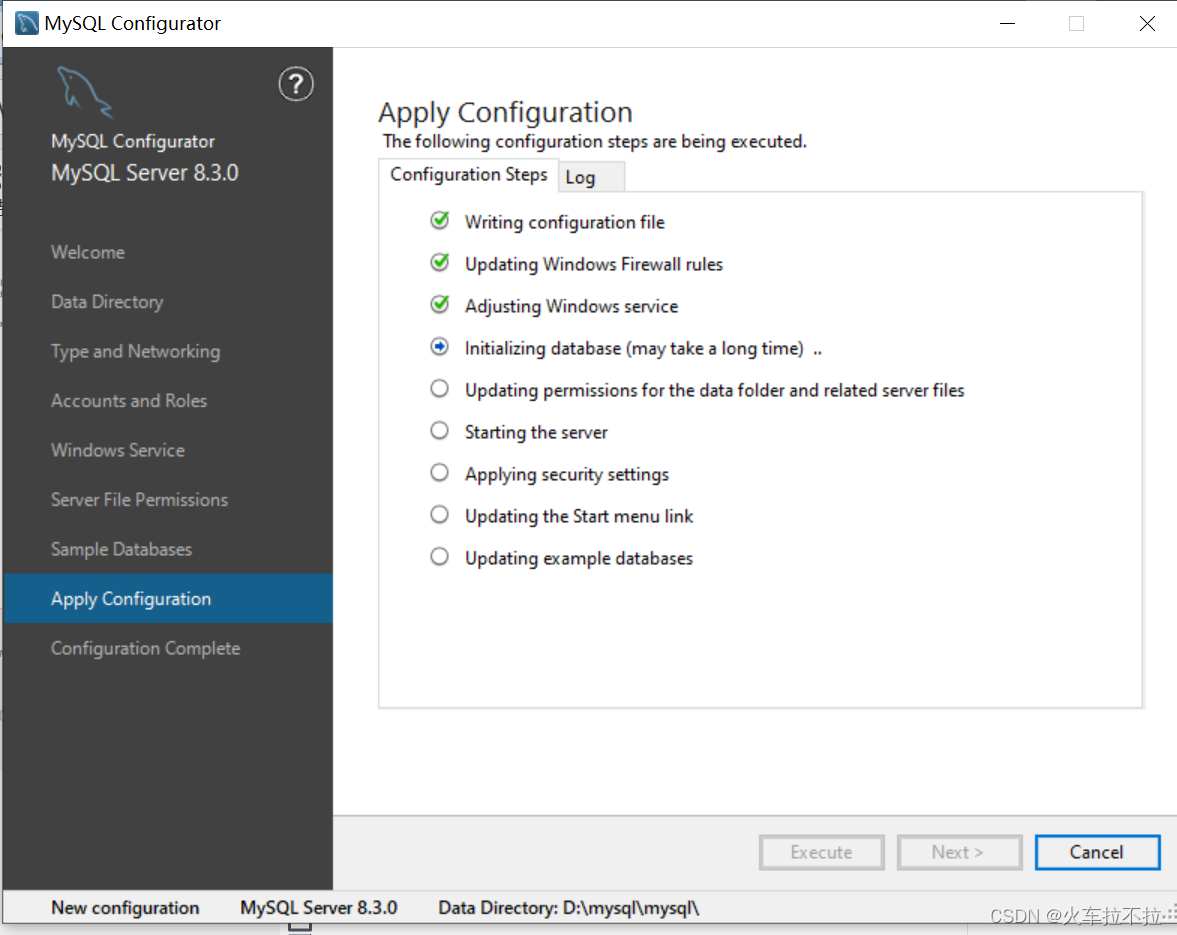Click the MySQL dolphin logo
Viewport: 1177px width, 935px height.
85,92
